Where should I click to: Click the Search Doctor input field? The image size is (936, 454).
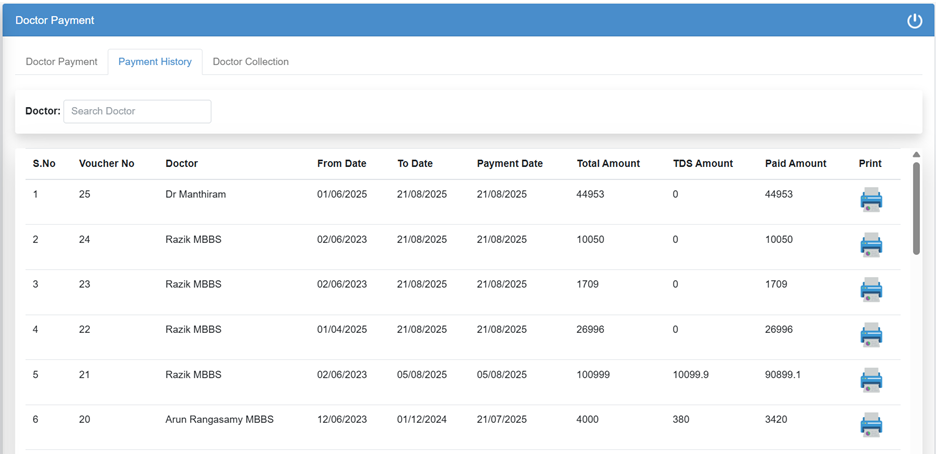coord(137,111)
